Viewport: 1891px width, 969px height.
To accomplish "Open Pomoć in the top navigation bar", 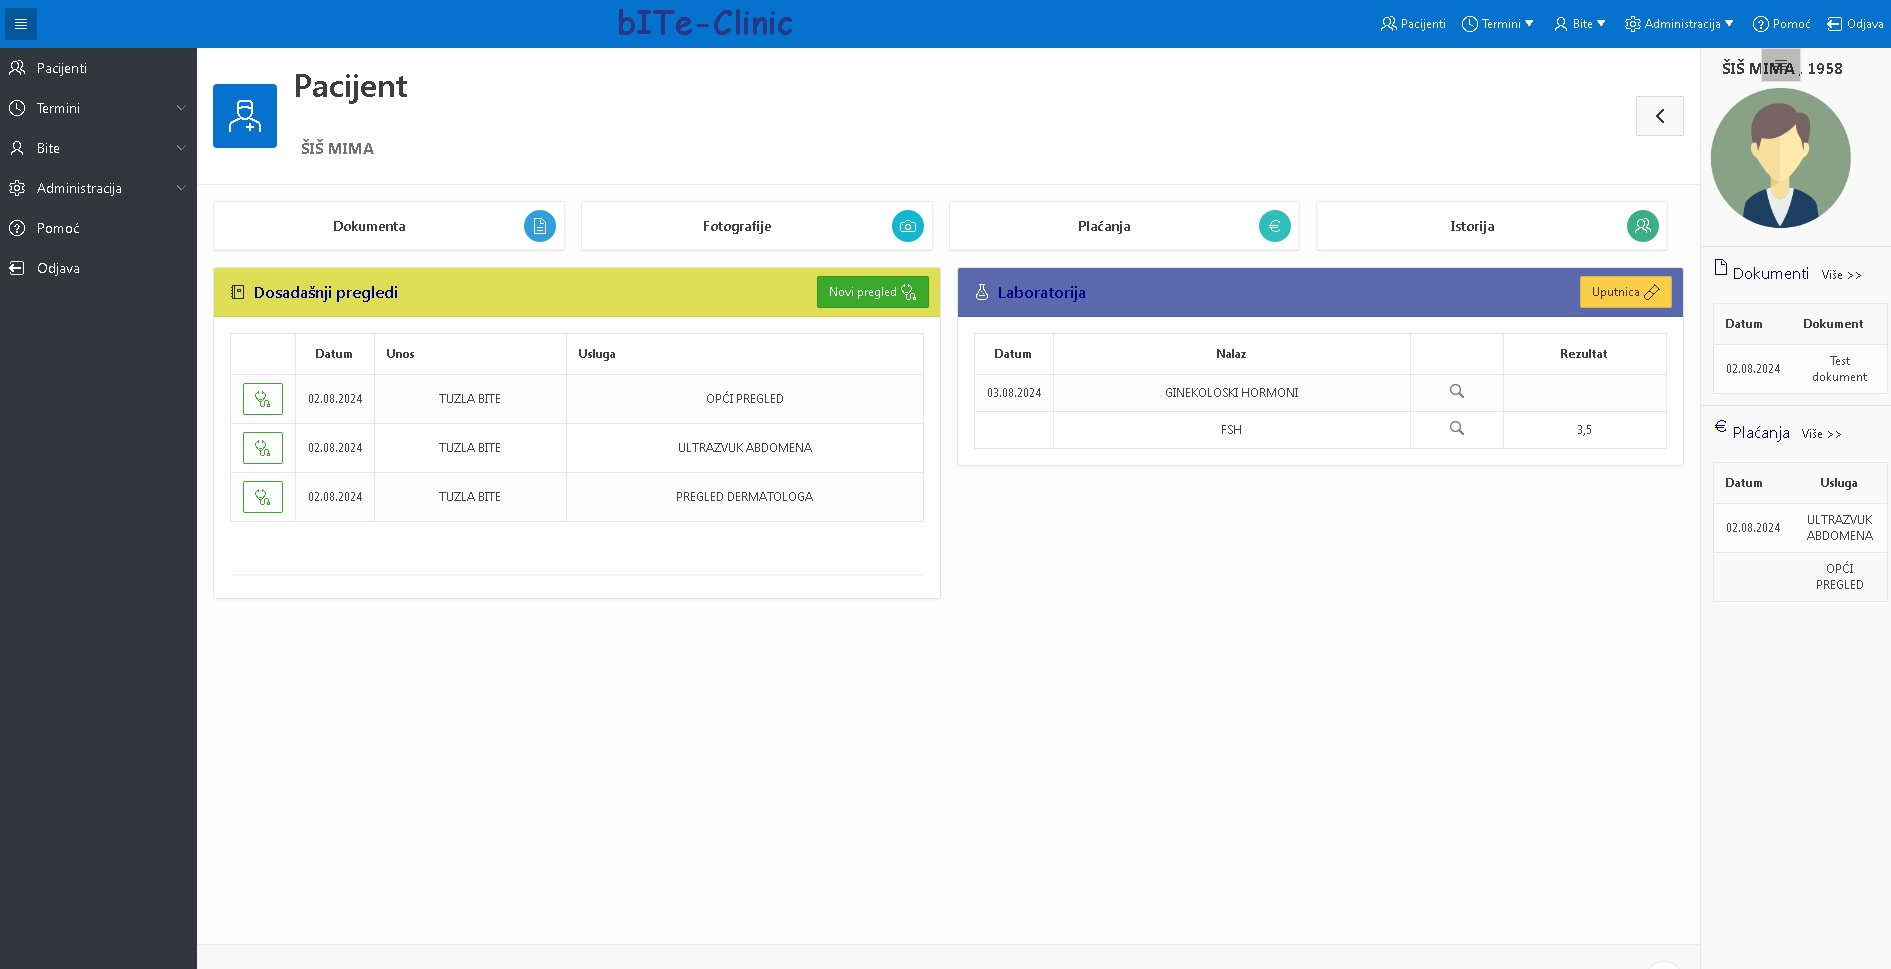I will (x=1781, y=24).
